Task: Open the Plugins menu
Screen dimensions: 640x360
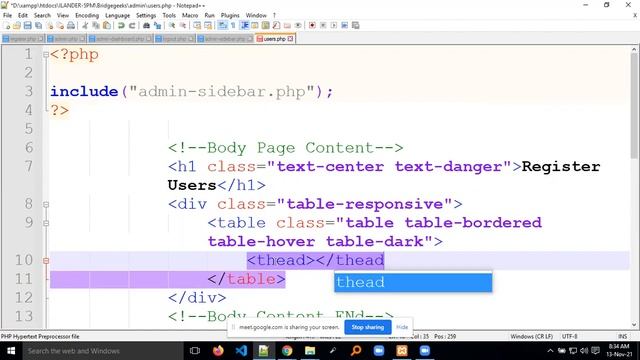Action: tap(230, 15)
